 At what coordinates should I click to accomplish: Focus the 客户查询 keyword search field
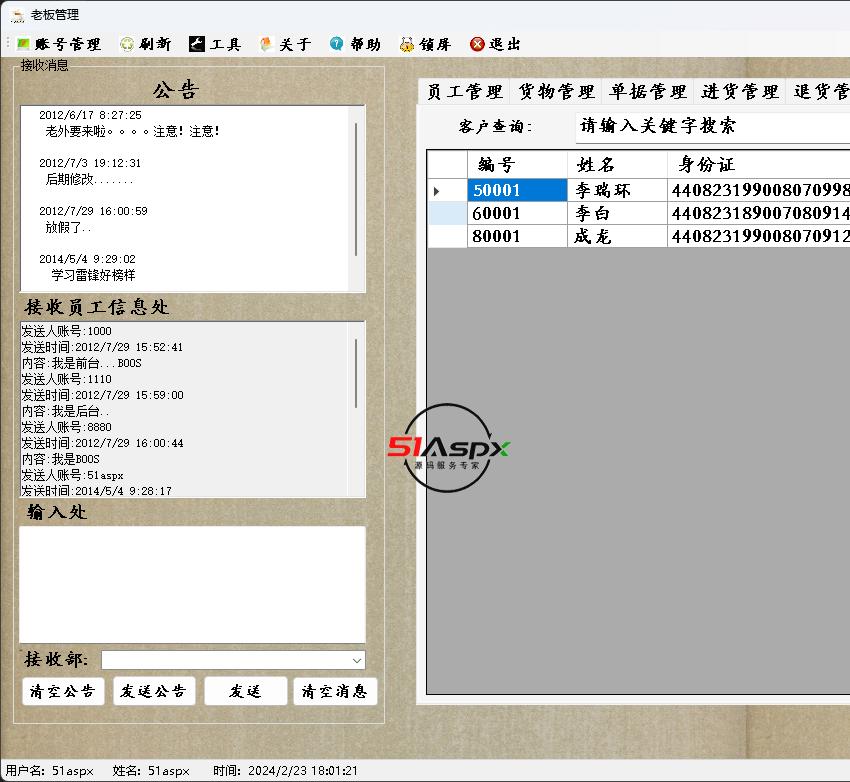(712, 127)
